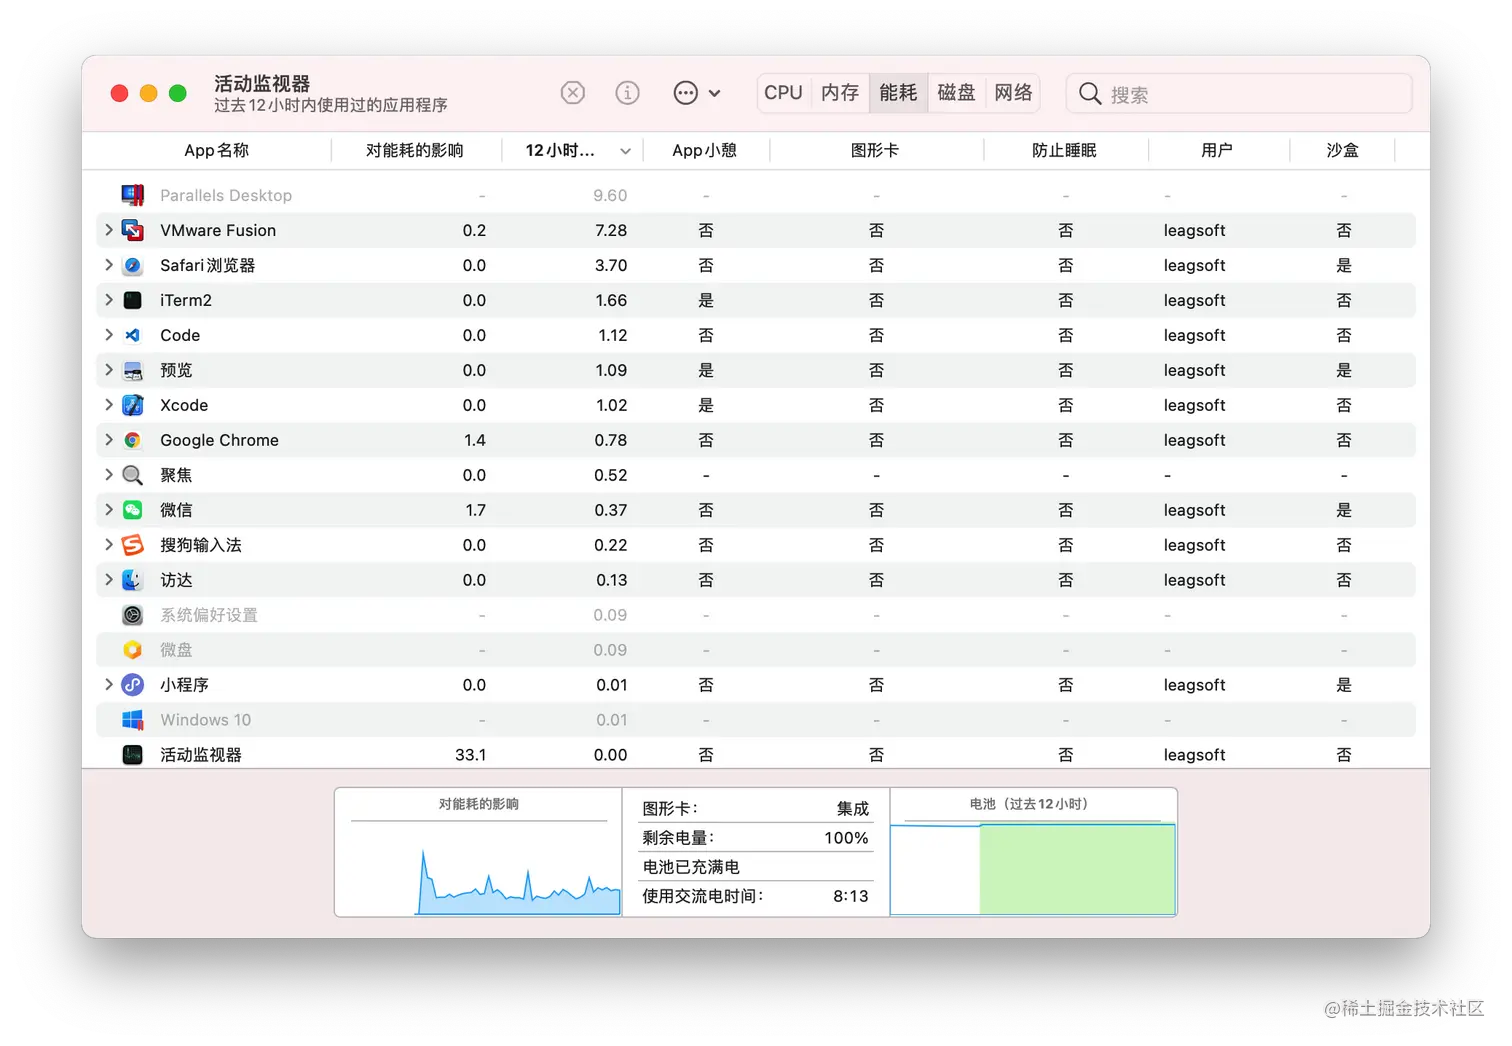Switch to the 磁盘 tab
Viewport: 1512px width, 1046px height.
pos(956,93)
